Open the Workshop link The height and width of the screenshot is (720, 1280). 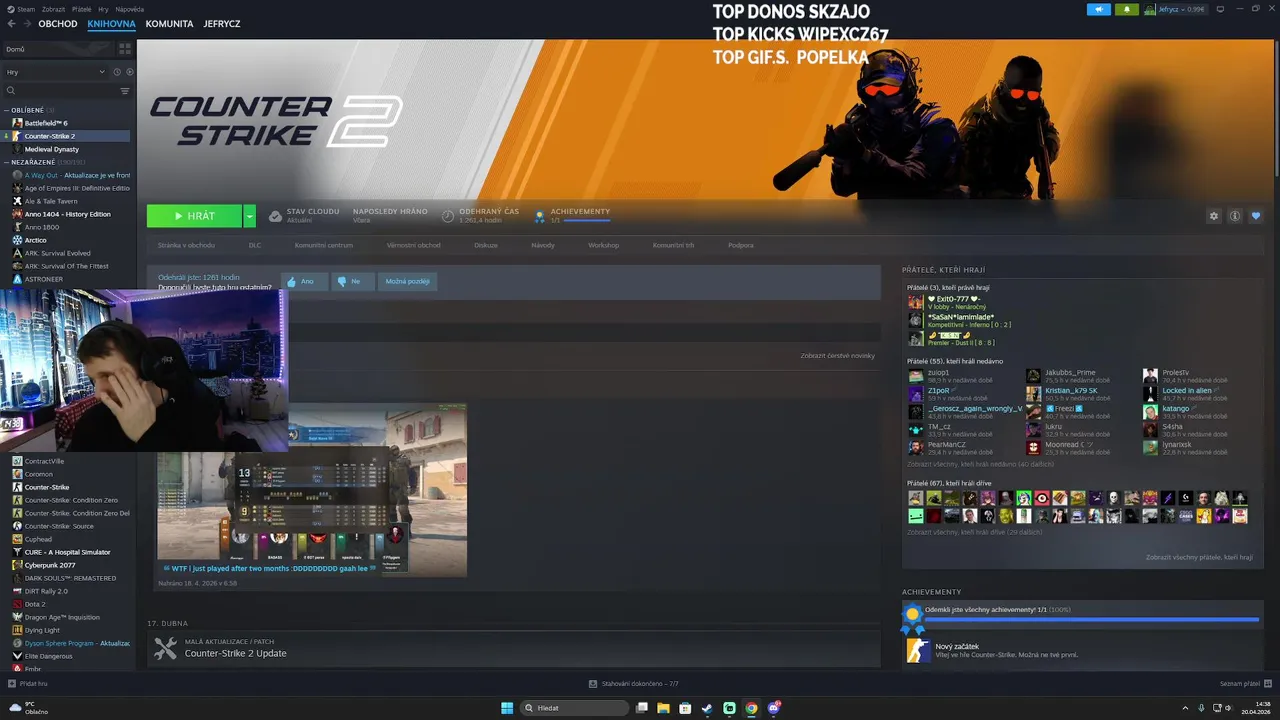pos(603,245)
